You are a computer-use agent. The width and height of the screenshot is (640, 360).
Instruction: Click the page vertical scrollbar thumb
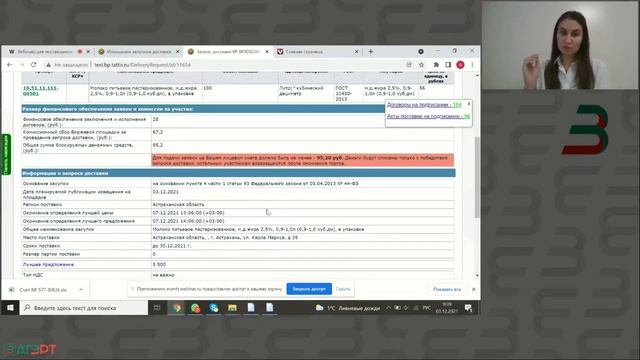[x=476, y=178]
